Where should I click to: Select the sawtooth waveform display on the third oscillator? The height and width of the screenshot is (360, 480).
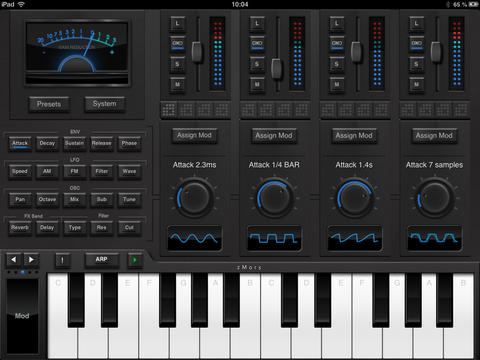pyautogui.click(x=355, y=238)
